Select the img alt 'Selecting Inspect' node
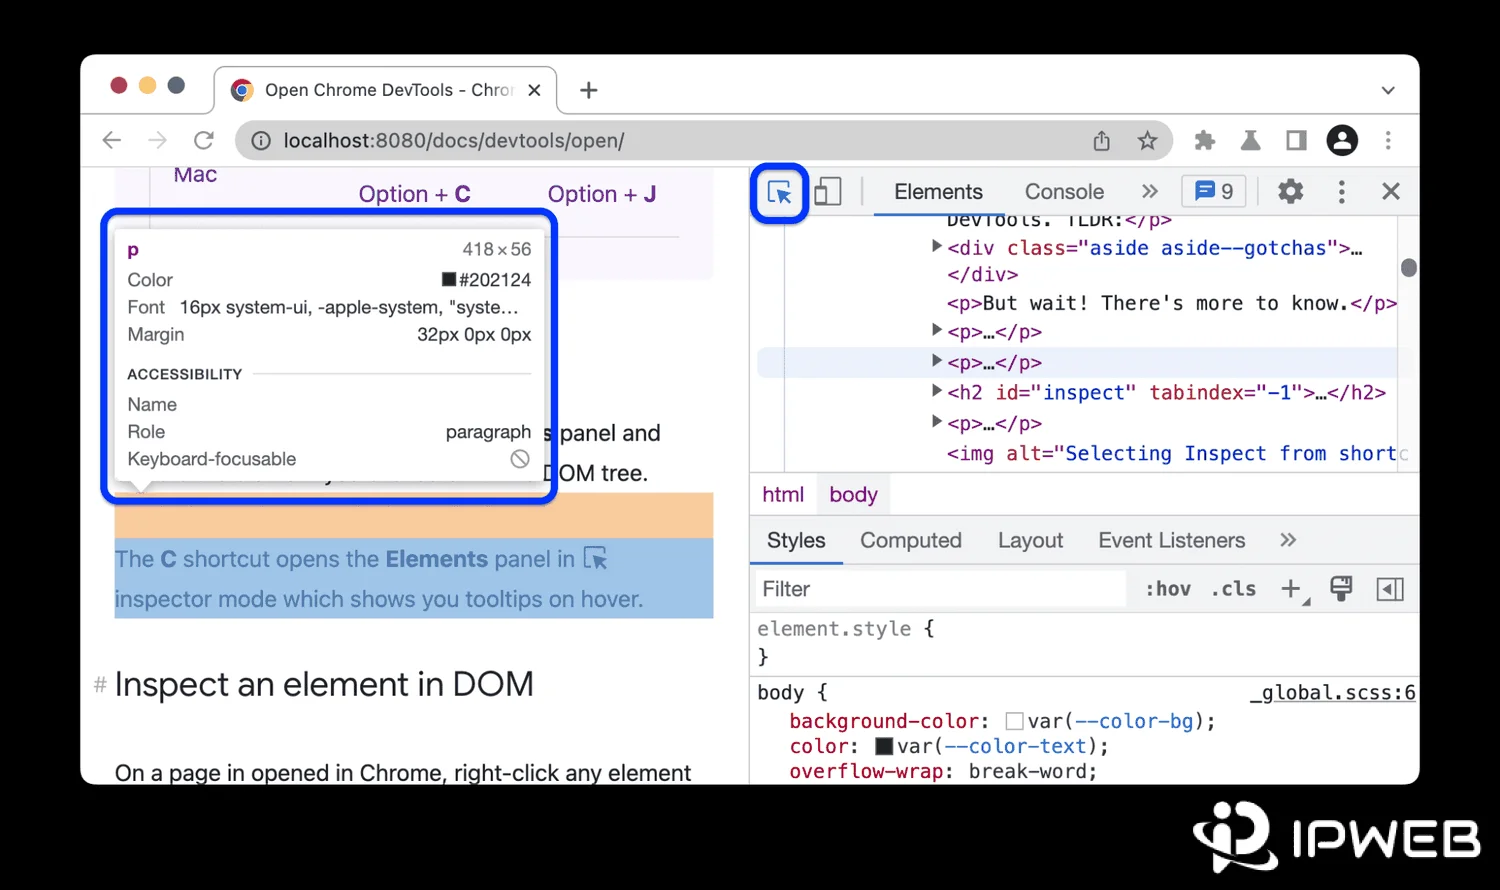The height and width of the screenshot is (890, 1500). click(x=1176, y=454)
